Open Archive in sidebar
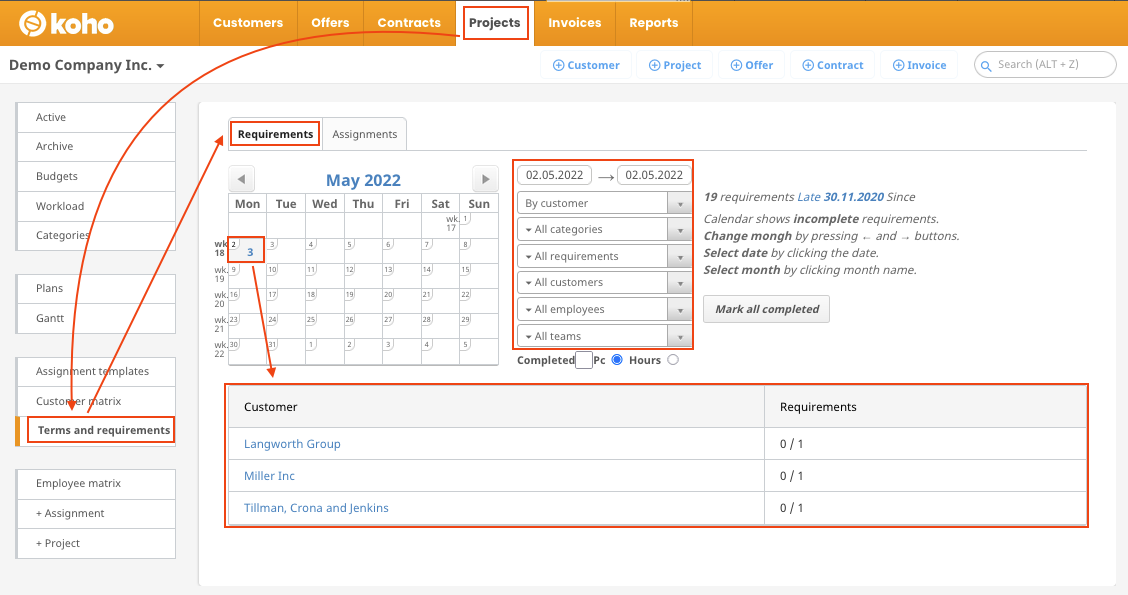Screen dimensions: 1128x595 pyautogui.click(x=96, y=147)
